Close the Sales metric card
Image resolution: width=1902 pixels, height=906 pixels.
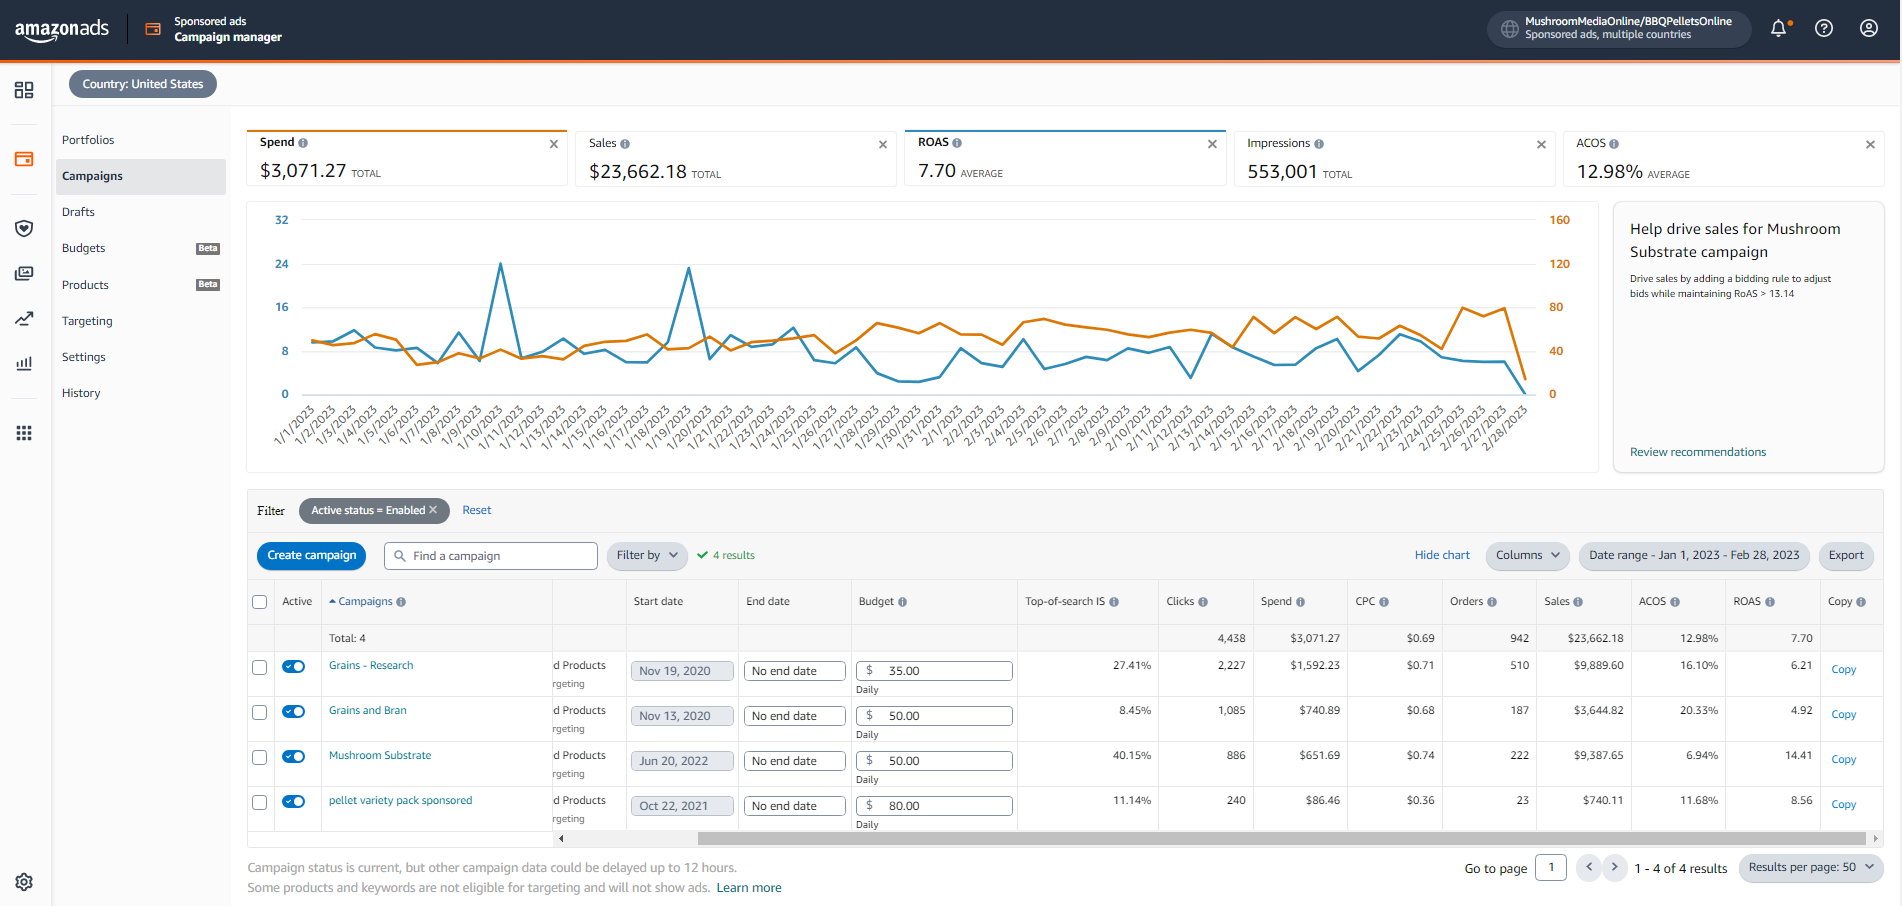(x=883, y=145)
